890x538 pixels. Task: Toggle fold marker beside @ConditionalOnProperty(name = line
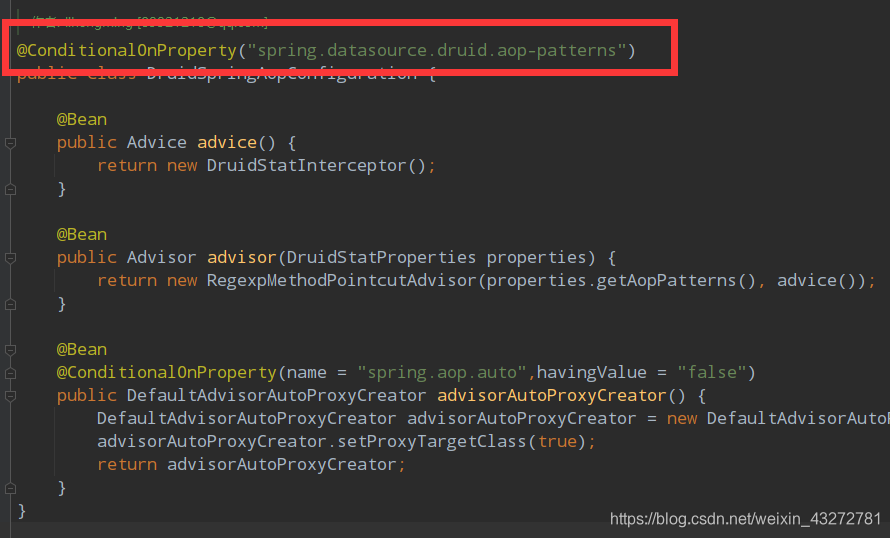point(10,373)
